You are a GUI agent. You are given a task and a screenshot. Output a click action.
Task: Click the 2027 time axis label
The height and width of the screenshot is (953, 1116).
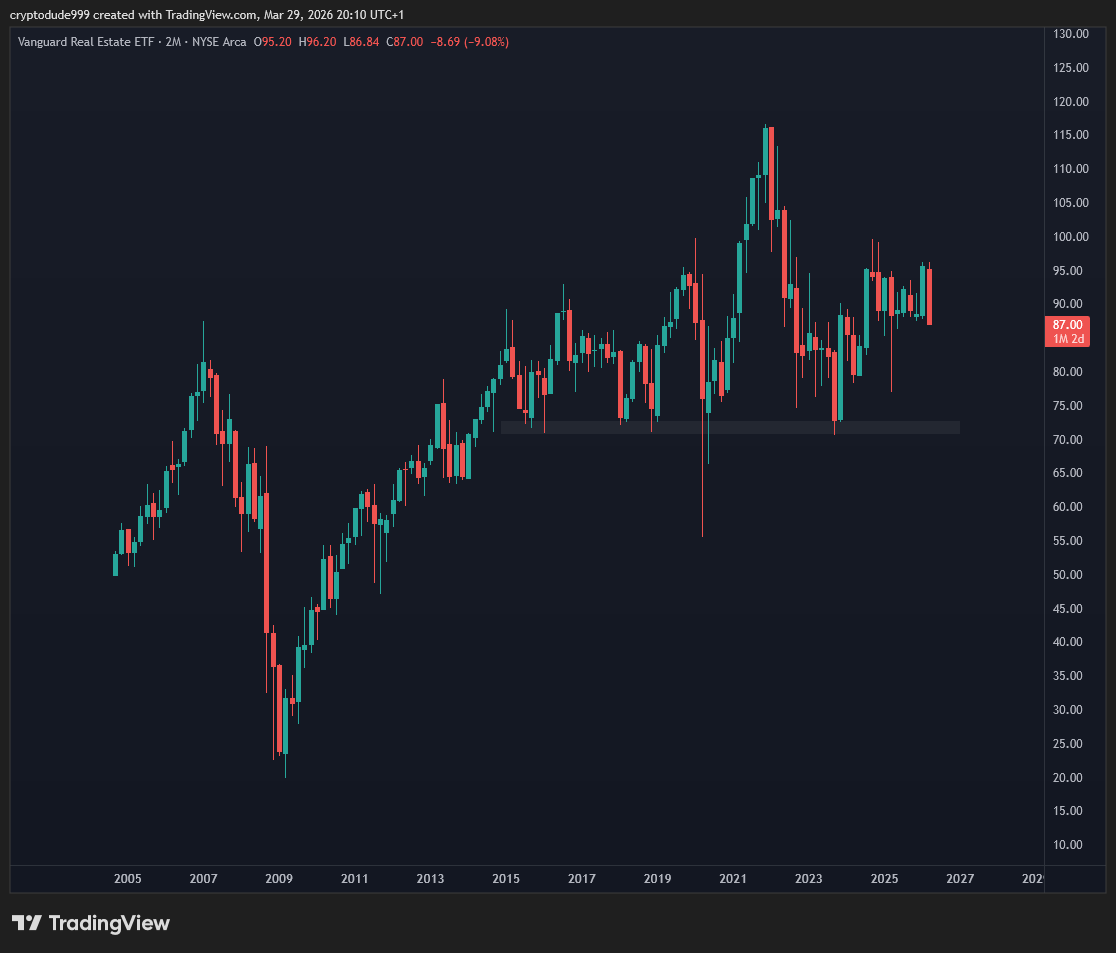pyautogui.click(x=960, y=878)
